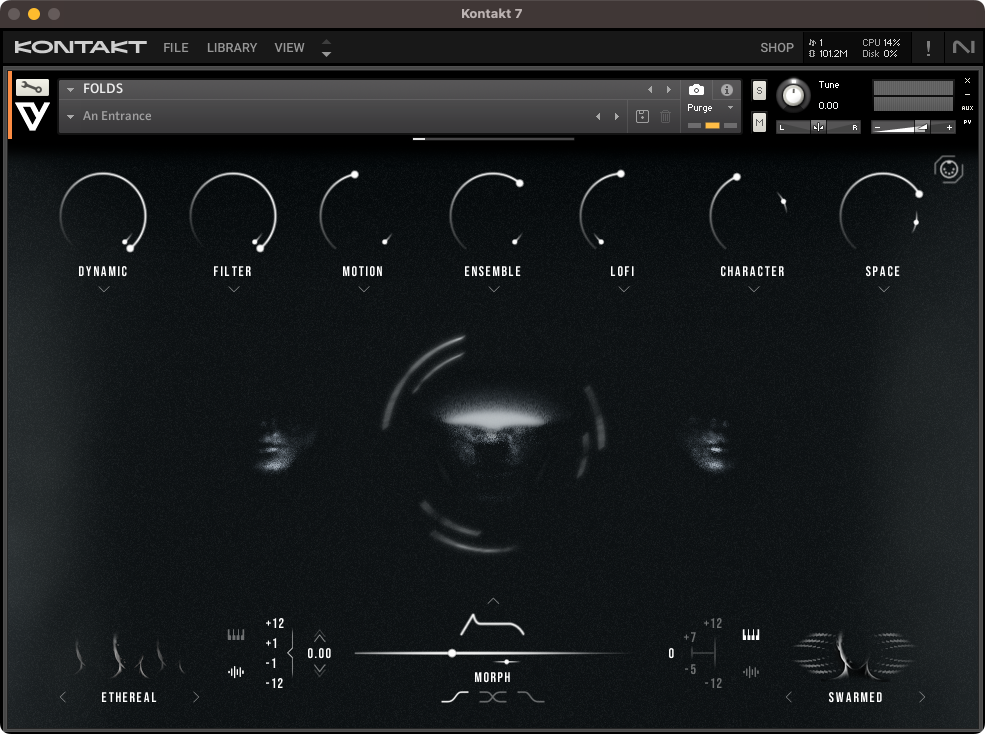Select the keyboard icon beside the Swarmed layer
Viewport: 985px width, 734px height.
coord(751,634)
